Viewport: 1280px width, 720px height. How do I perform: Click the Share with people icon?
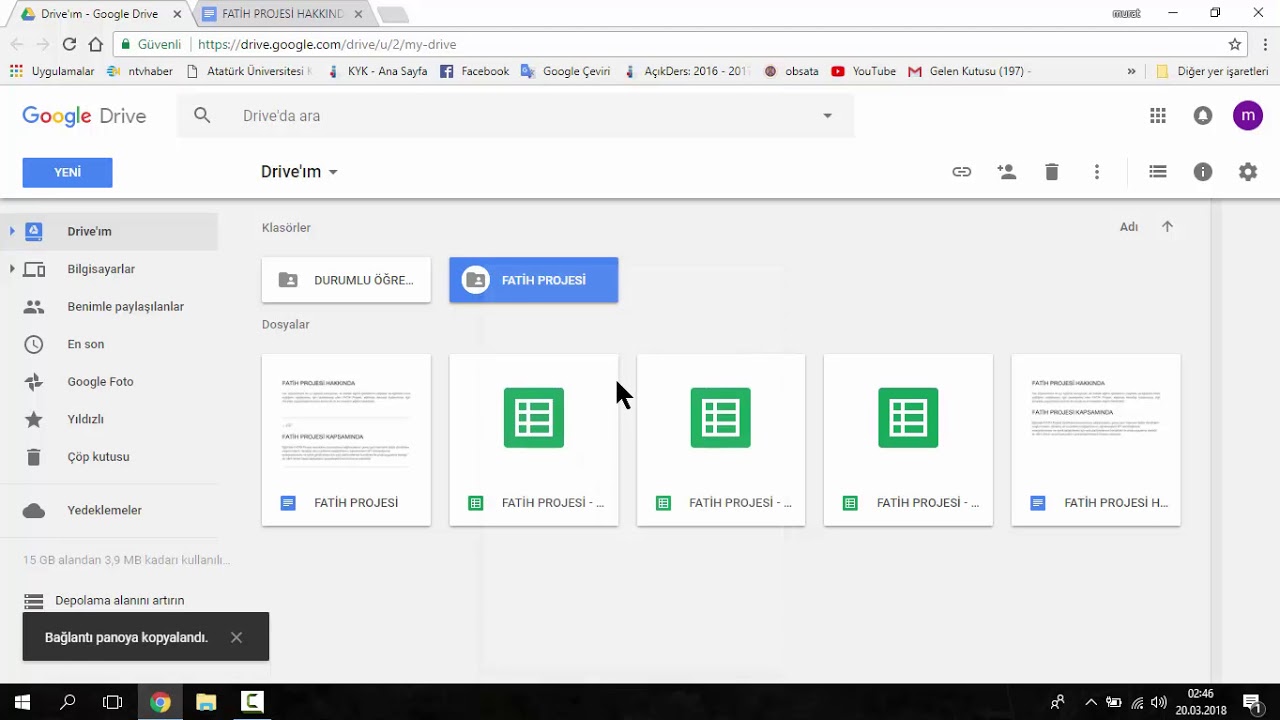(1007, 172)
